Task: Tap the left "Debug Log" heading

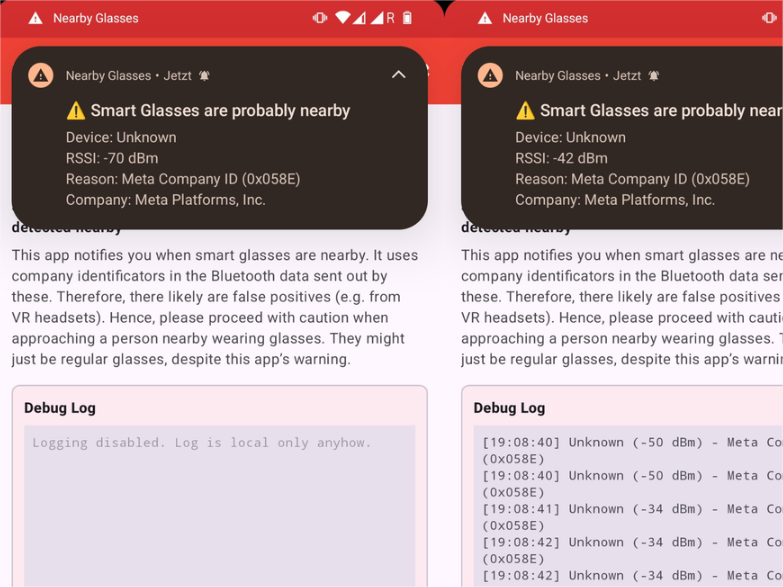Action: tap(60, 408)
